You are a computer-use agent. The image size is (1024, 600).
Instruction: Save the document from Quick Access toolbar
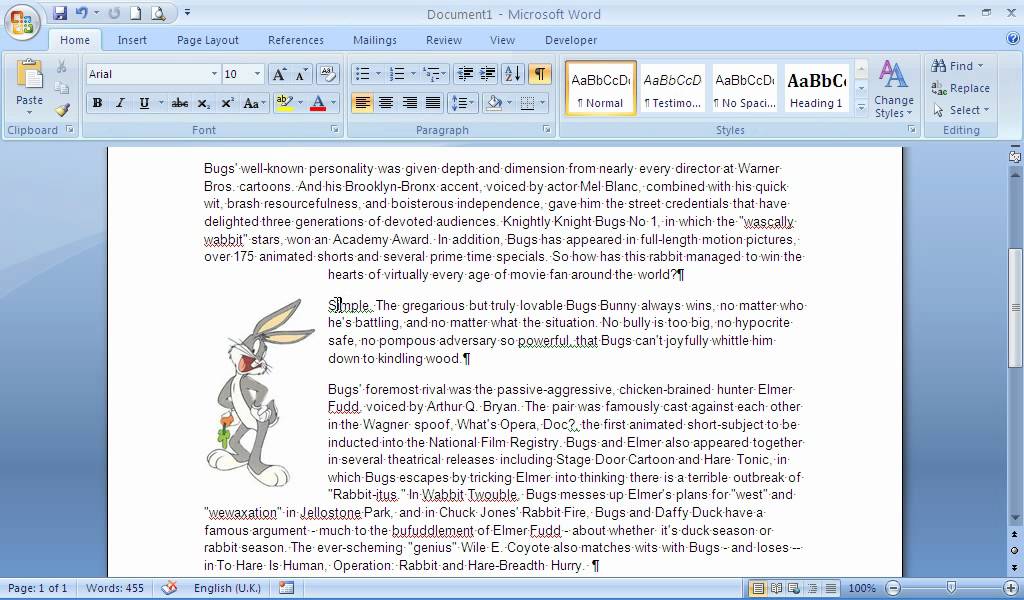60,13
